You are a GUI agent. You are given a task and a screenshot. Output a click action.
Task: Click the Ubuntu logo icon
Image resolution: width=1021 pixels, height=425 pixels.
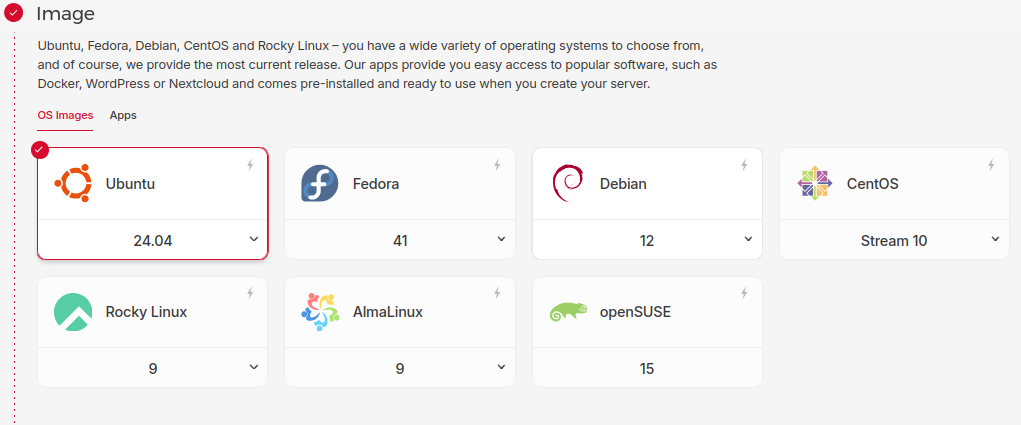(73, 184)
